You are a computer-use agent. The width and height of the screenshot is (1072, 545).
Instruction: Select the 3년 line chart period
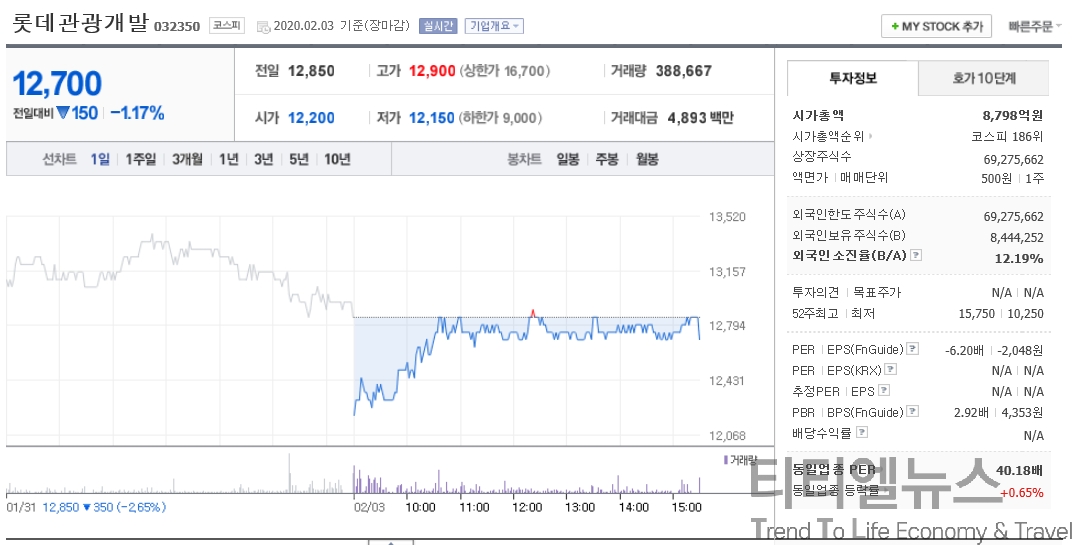(x=263, y=159)
